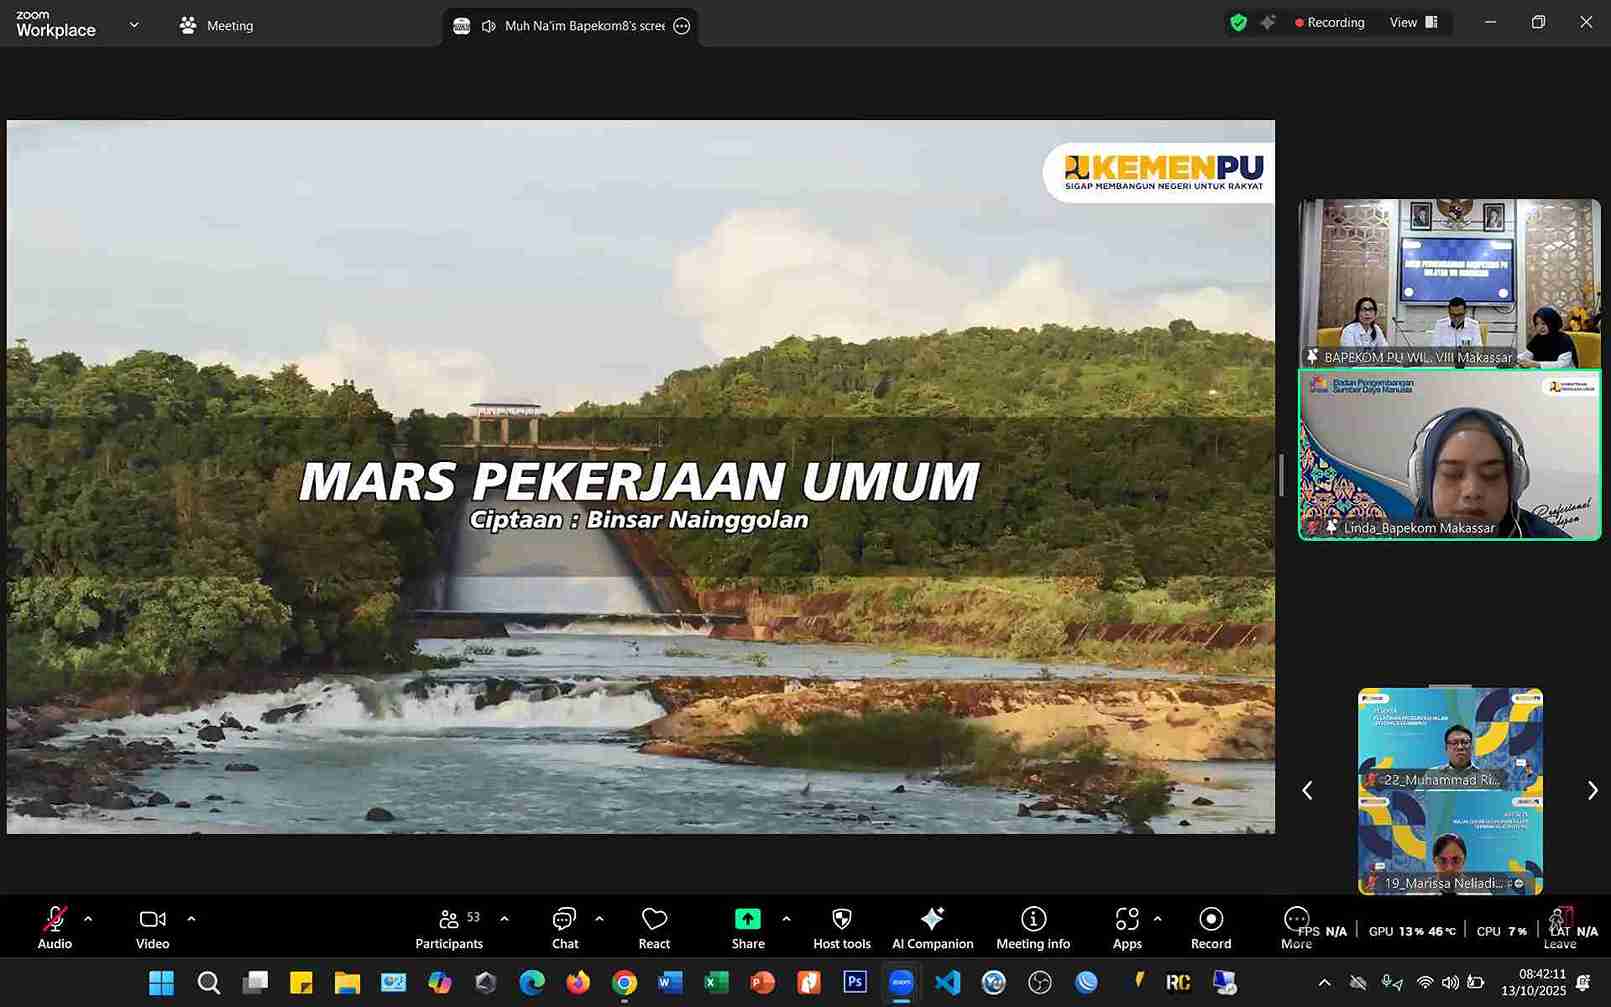Click the React heart icon

pos(654,928)
